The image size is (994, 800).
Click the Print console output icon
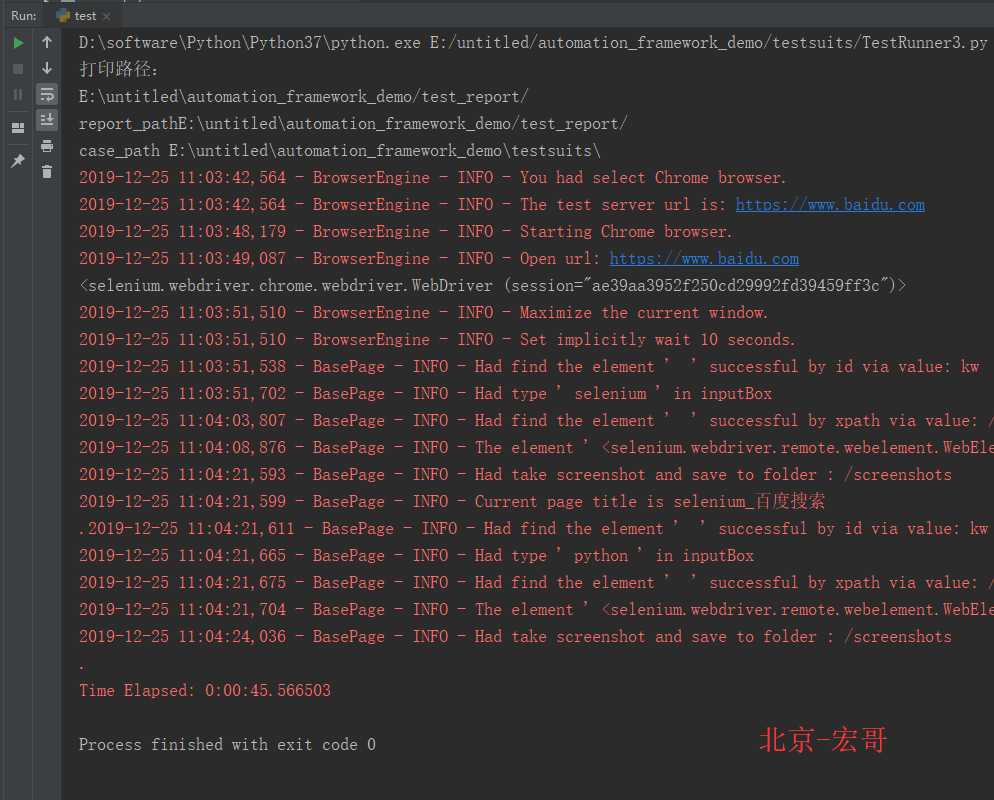coord(47,146)
